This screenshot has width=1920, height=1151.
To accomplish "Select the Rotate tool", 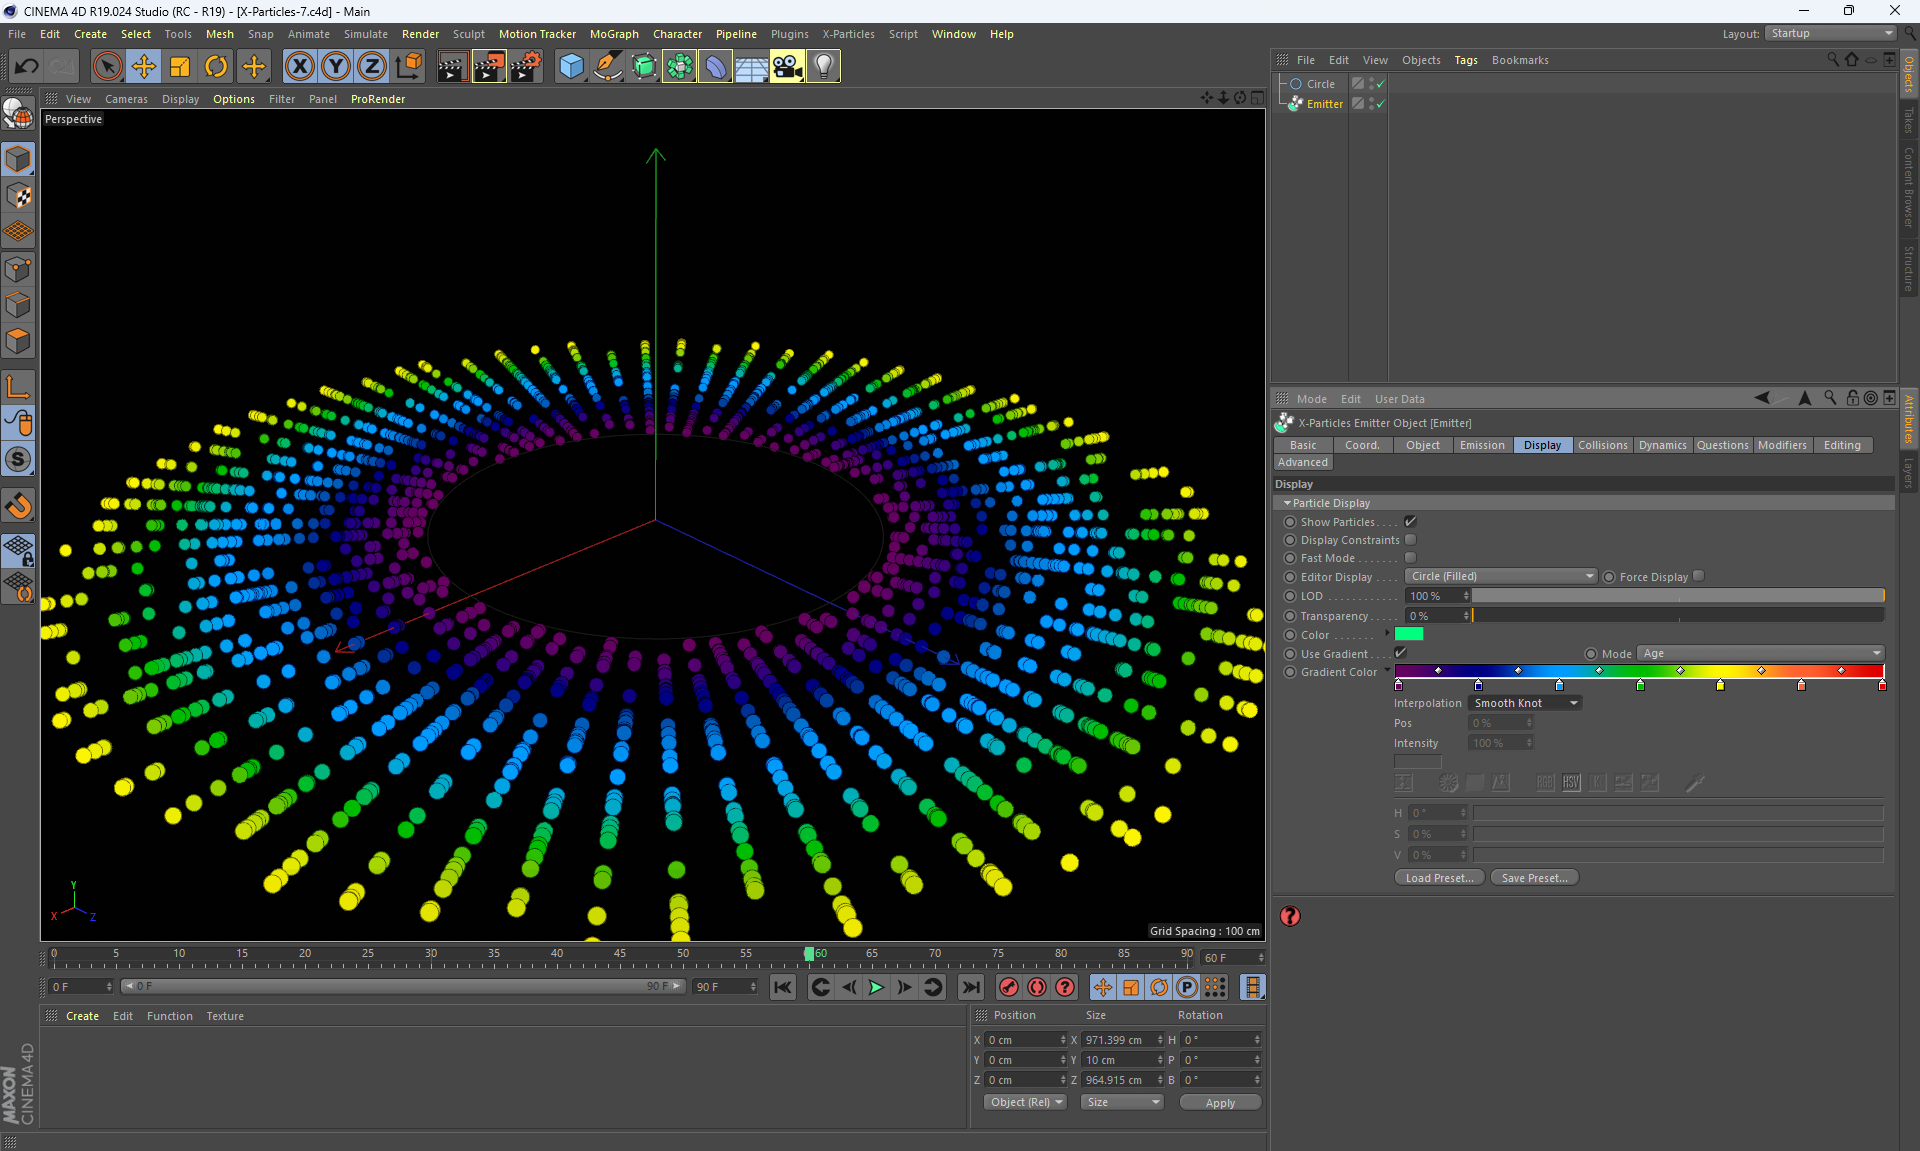I will [216, 67].
